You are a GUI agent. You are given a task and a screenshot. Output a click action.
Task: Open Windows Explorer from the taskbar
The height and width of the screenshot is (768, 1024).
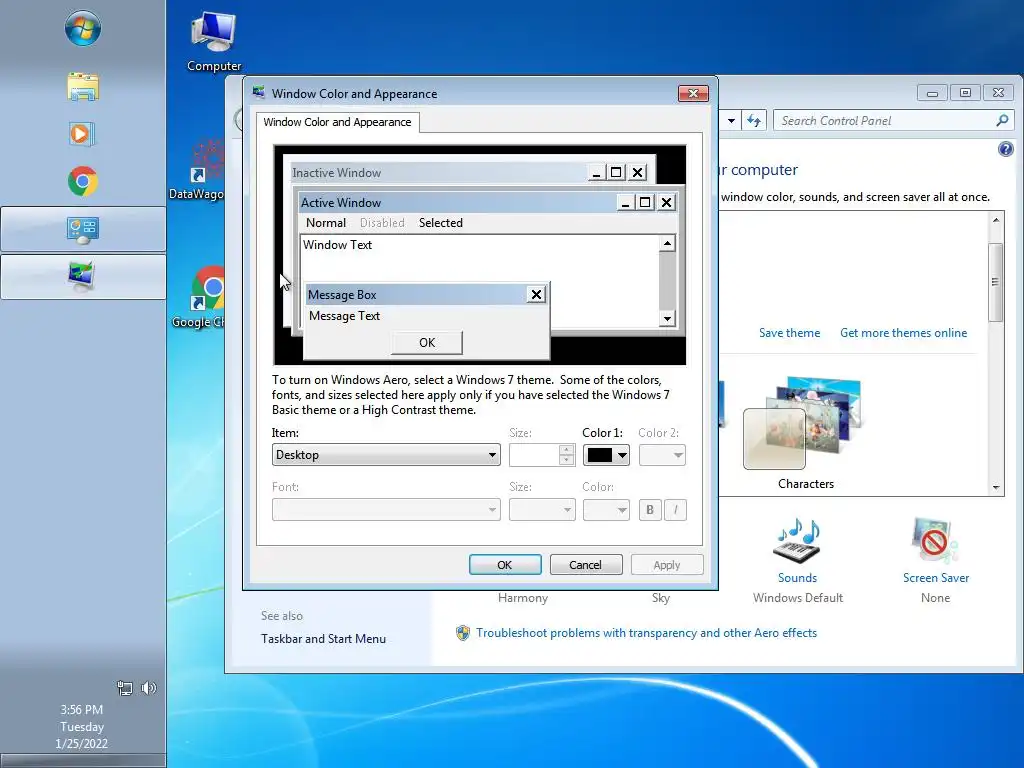(83, 87)
